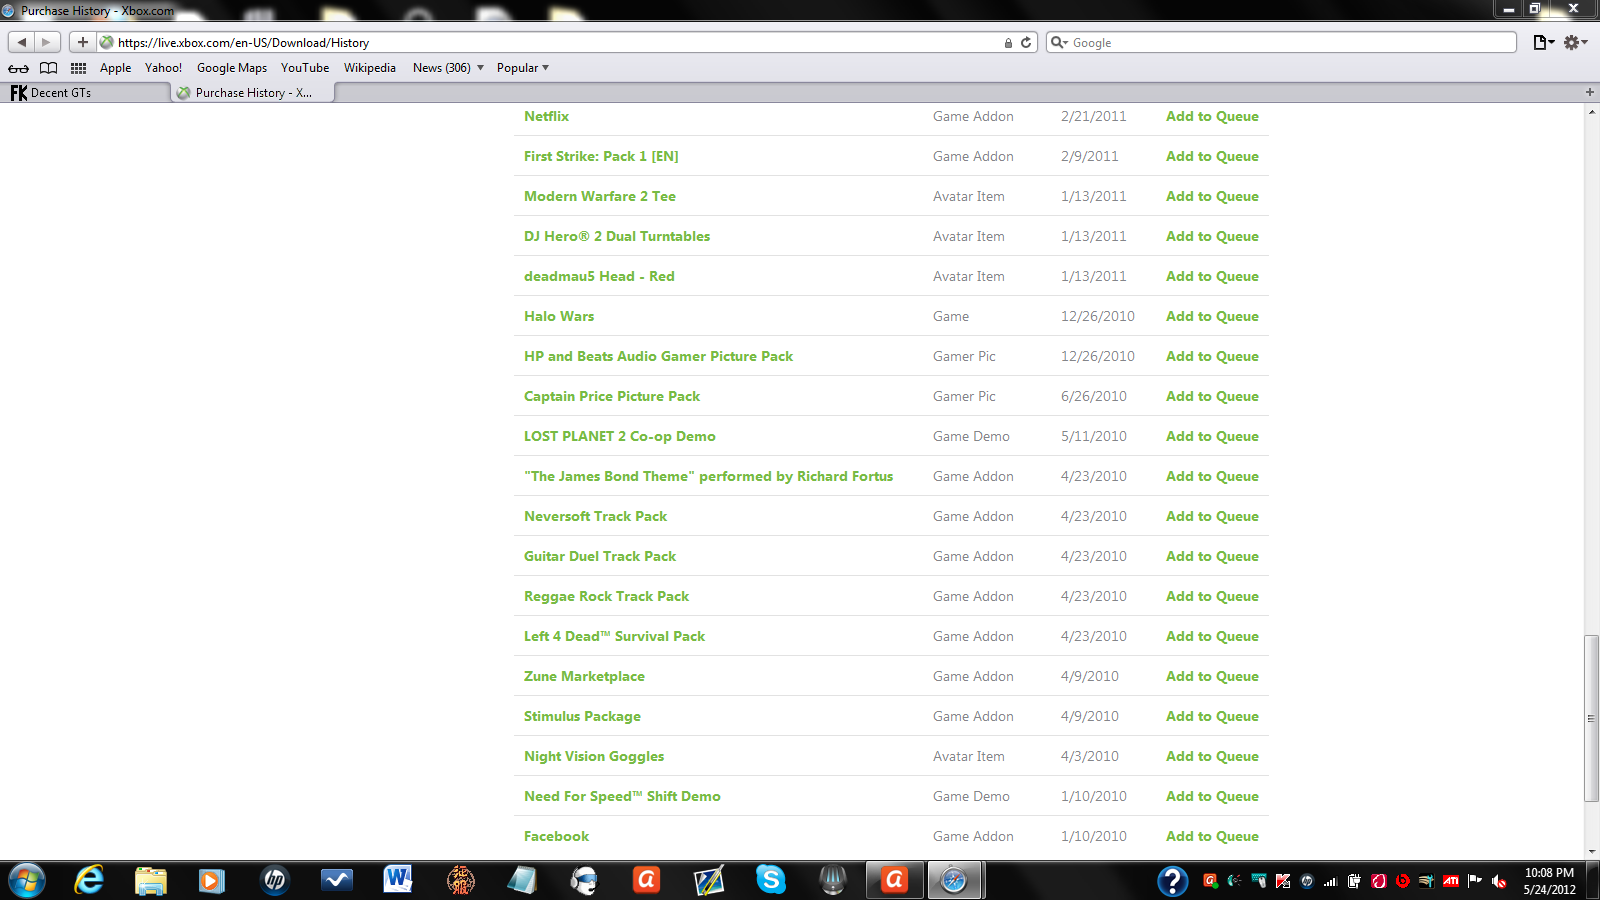Image resolution: width=1600 pixels, height=900 pixels.
Task: Click the address bar URL field
Action: pos(567,42)
